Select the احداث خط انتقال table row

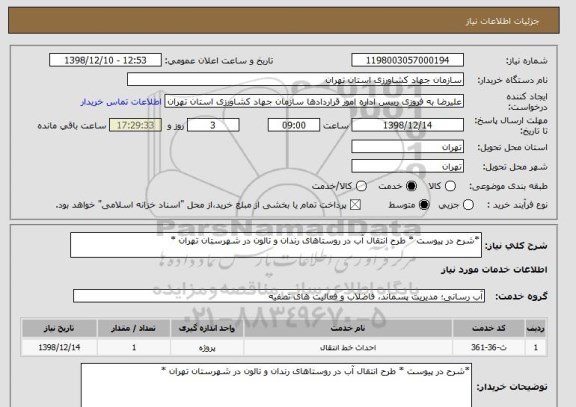coord(284,347)
